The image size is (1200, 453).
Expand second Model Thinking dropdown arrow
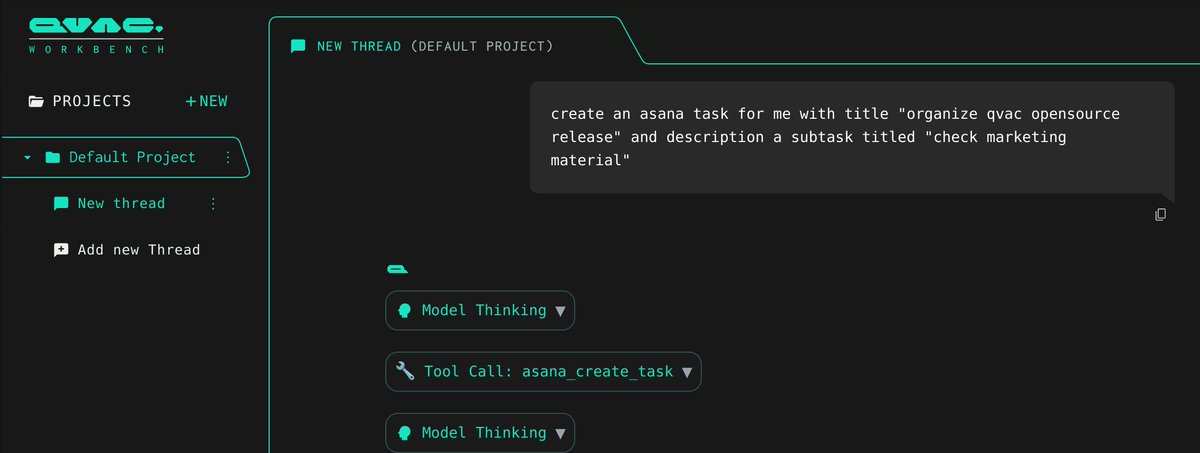[560, 433]
